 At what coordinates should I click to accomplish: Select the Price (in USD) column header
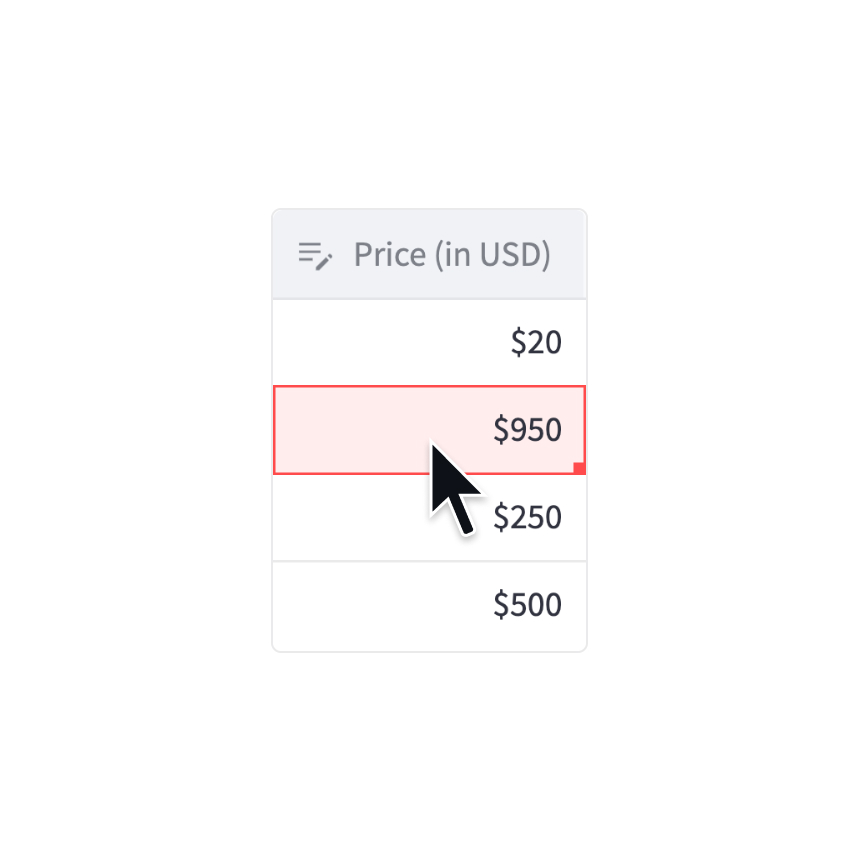coord(429,255)
